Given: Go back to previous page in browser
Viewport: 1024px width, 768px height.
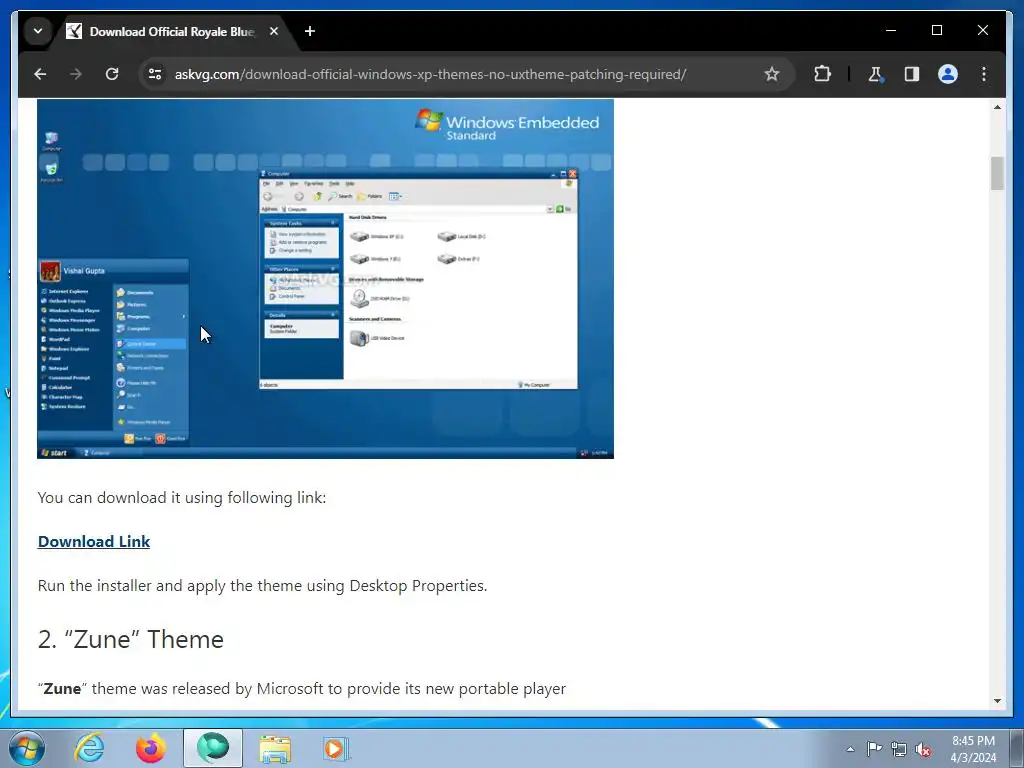Looking at the screenshot, I should 40,74.
